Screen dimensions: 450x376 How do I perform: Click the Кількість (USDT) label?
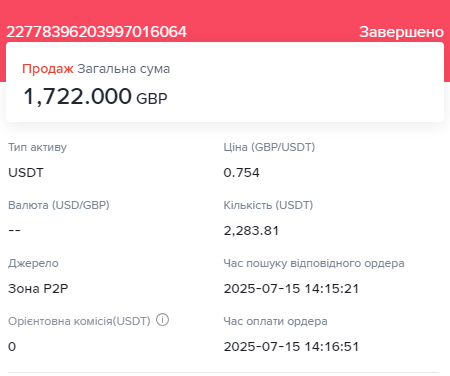pos(268,205)
